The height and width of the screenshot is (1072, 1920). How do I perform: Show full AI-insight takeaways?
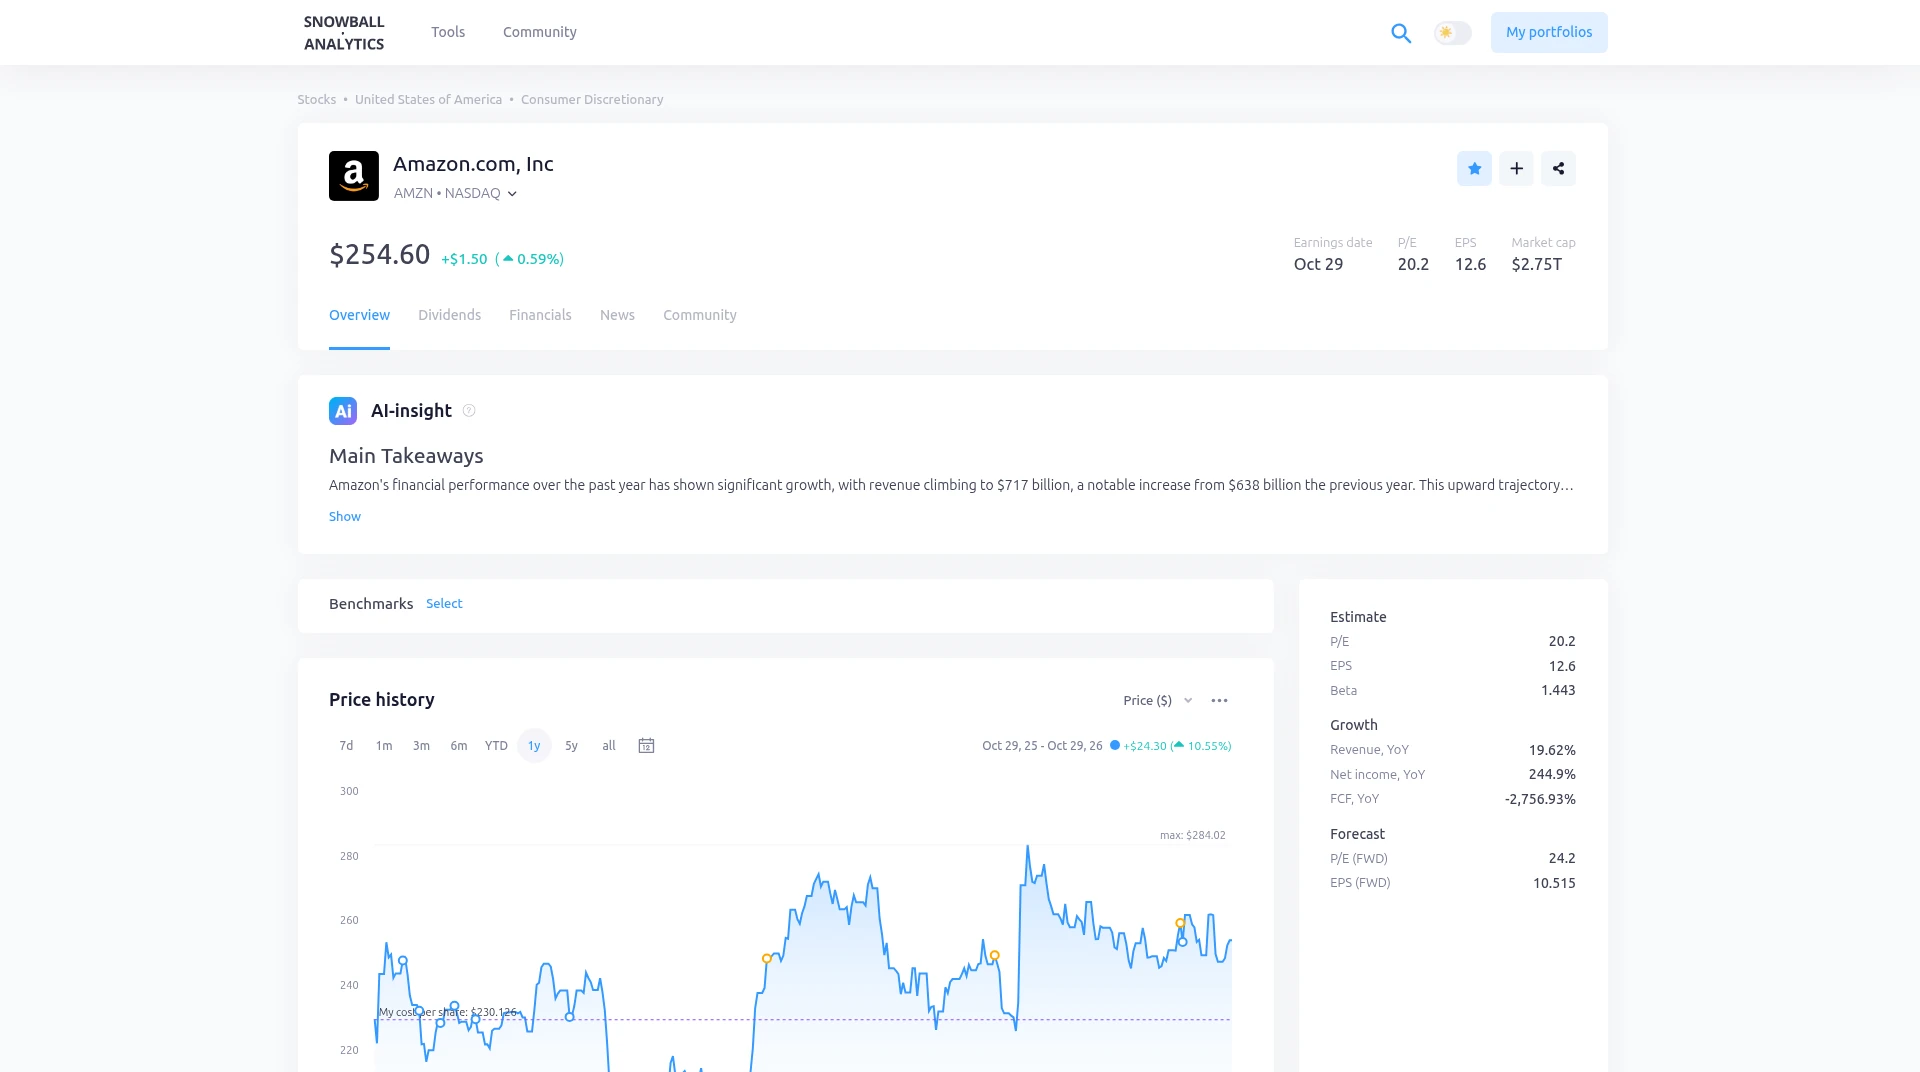click(345, 517)
